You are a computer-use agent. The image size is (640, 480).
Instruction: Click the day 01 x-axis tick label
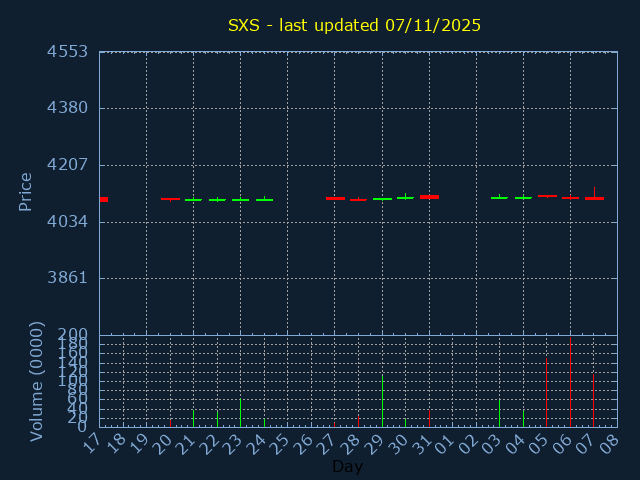(447, 444)
